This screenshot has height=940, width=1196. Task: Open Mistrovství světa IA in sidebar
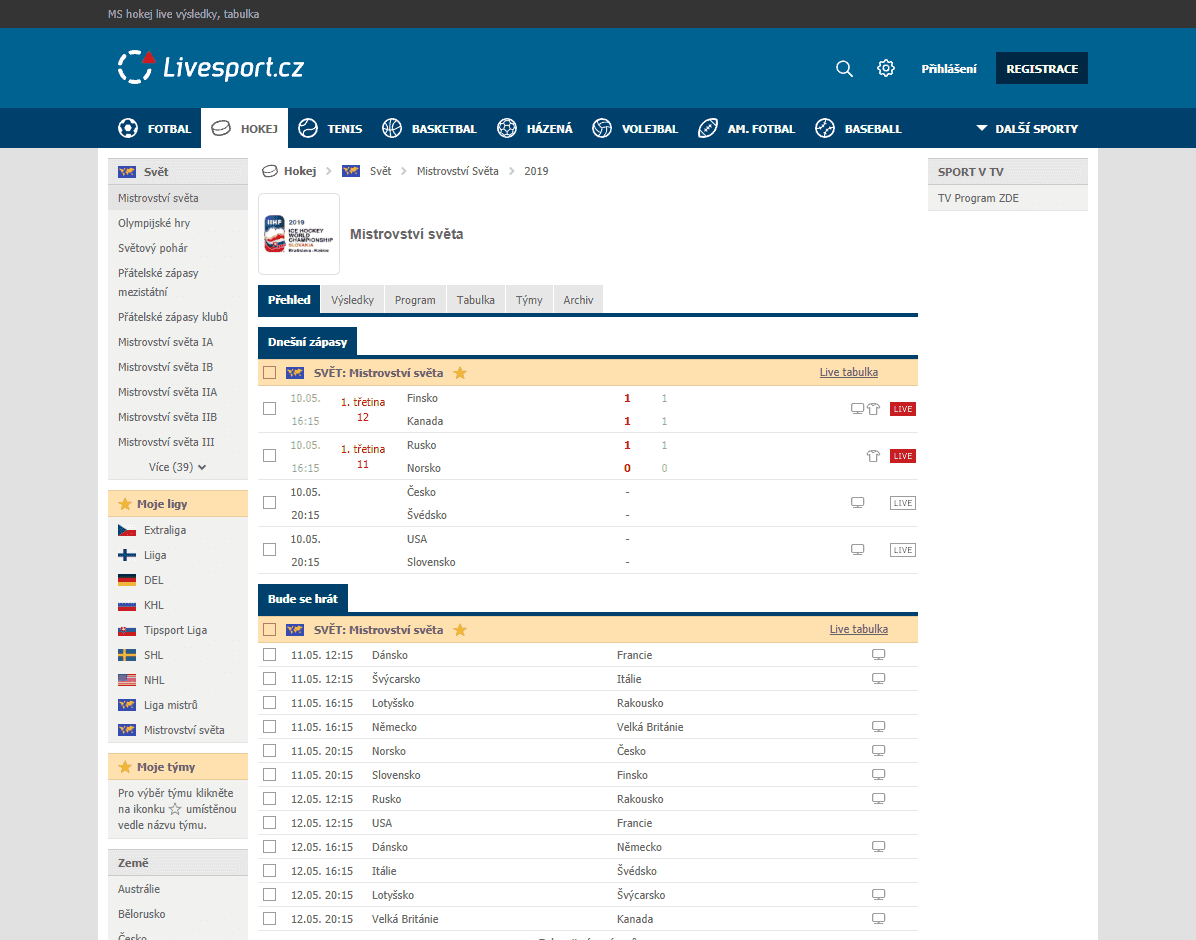166,342
